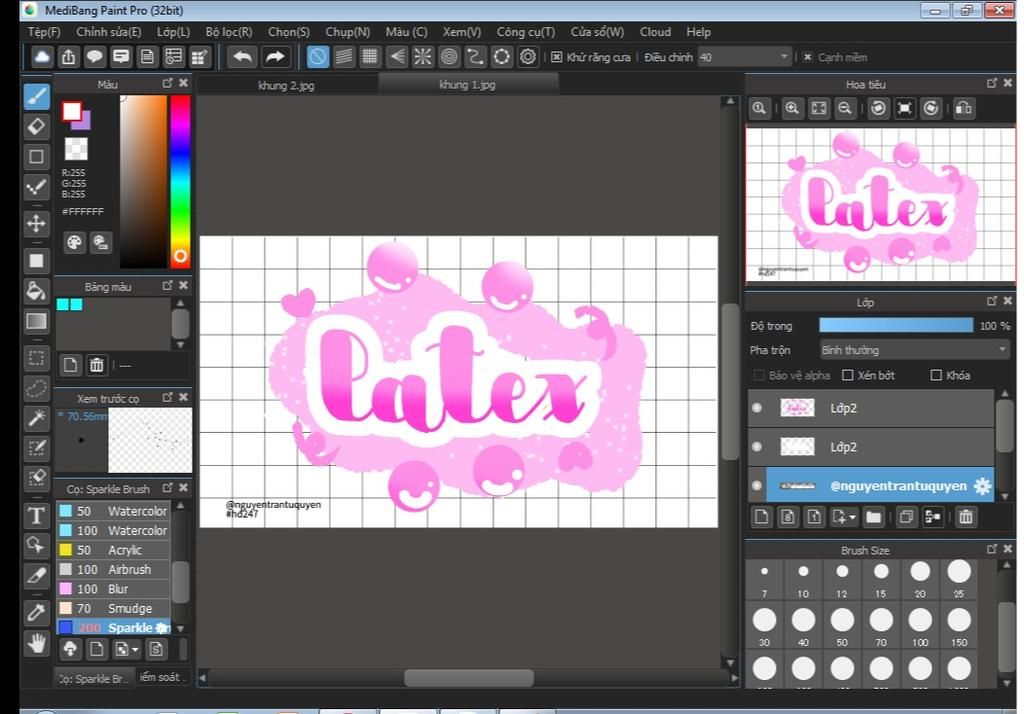This screenshot has width=1024, height=714.
Task: Add a new layer folder
Action: (873, 517)
